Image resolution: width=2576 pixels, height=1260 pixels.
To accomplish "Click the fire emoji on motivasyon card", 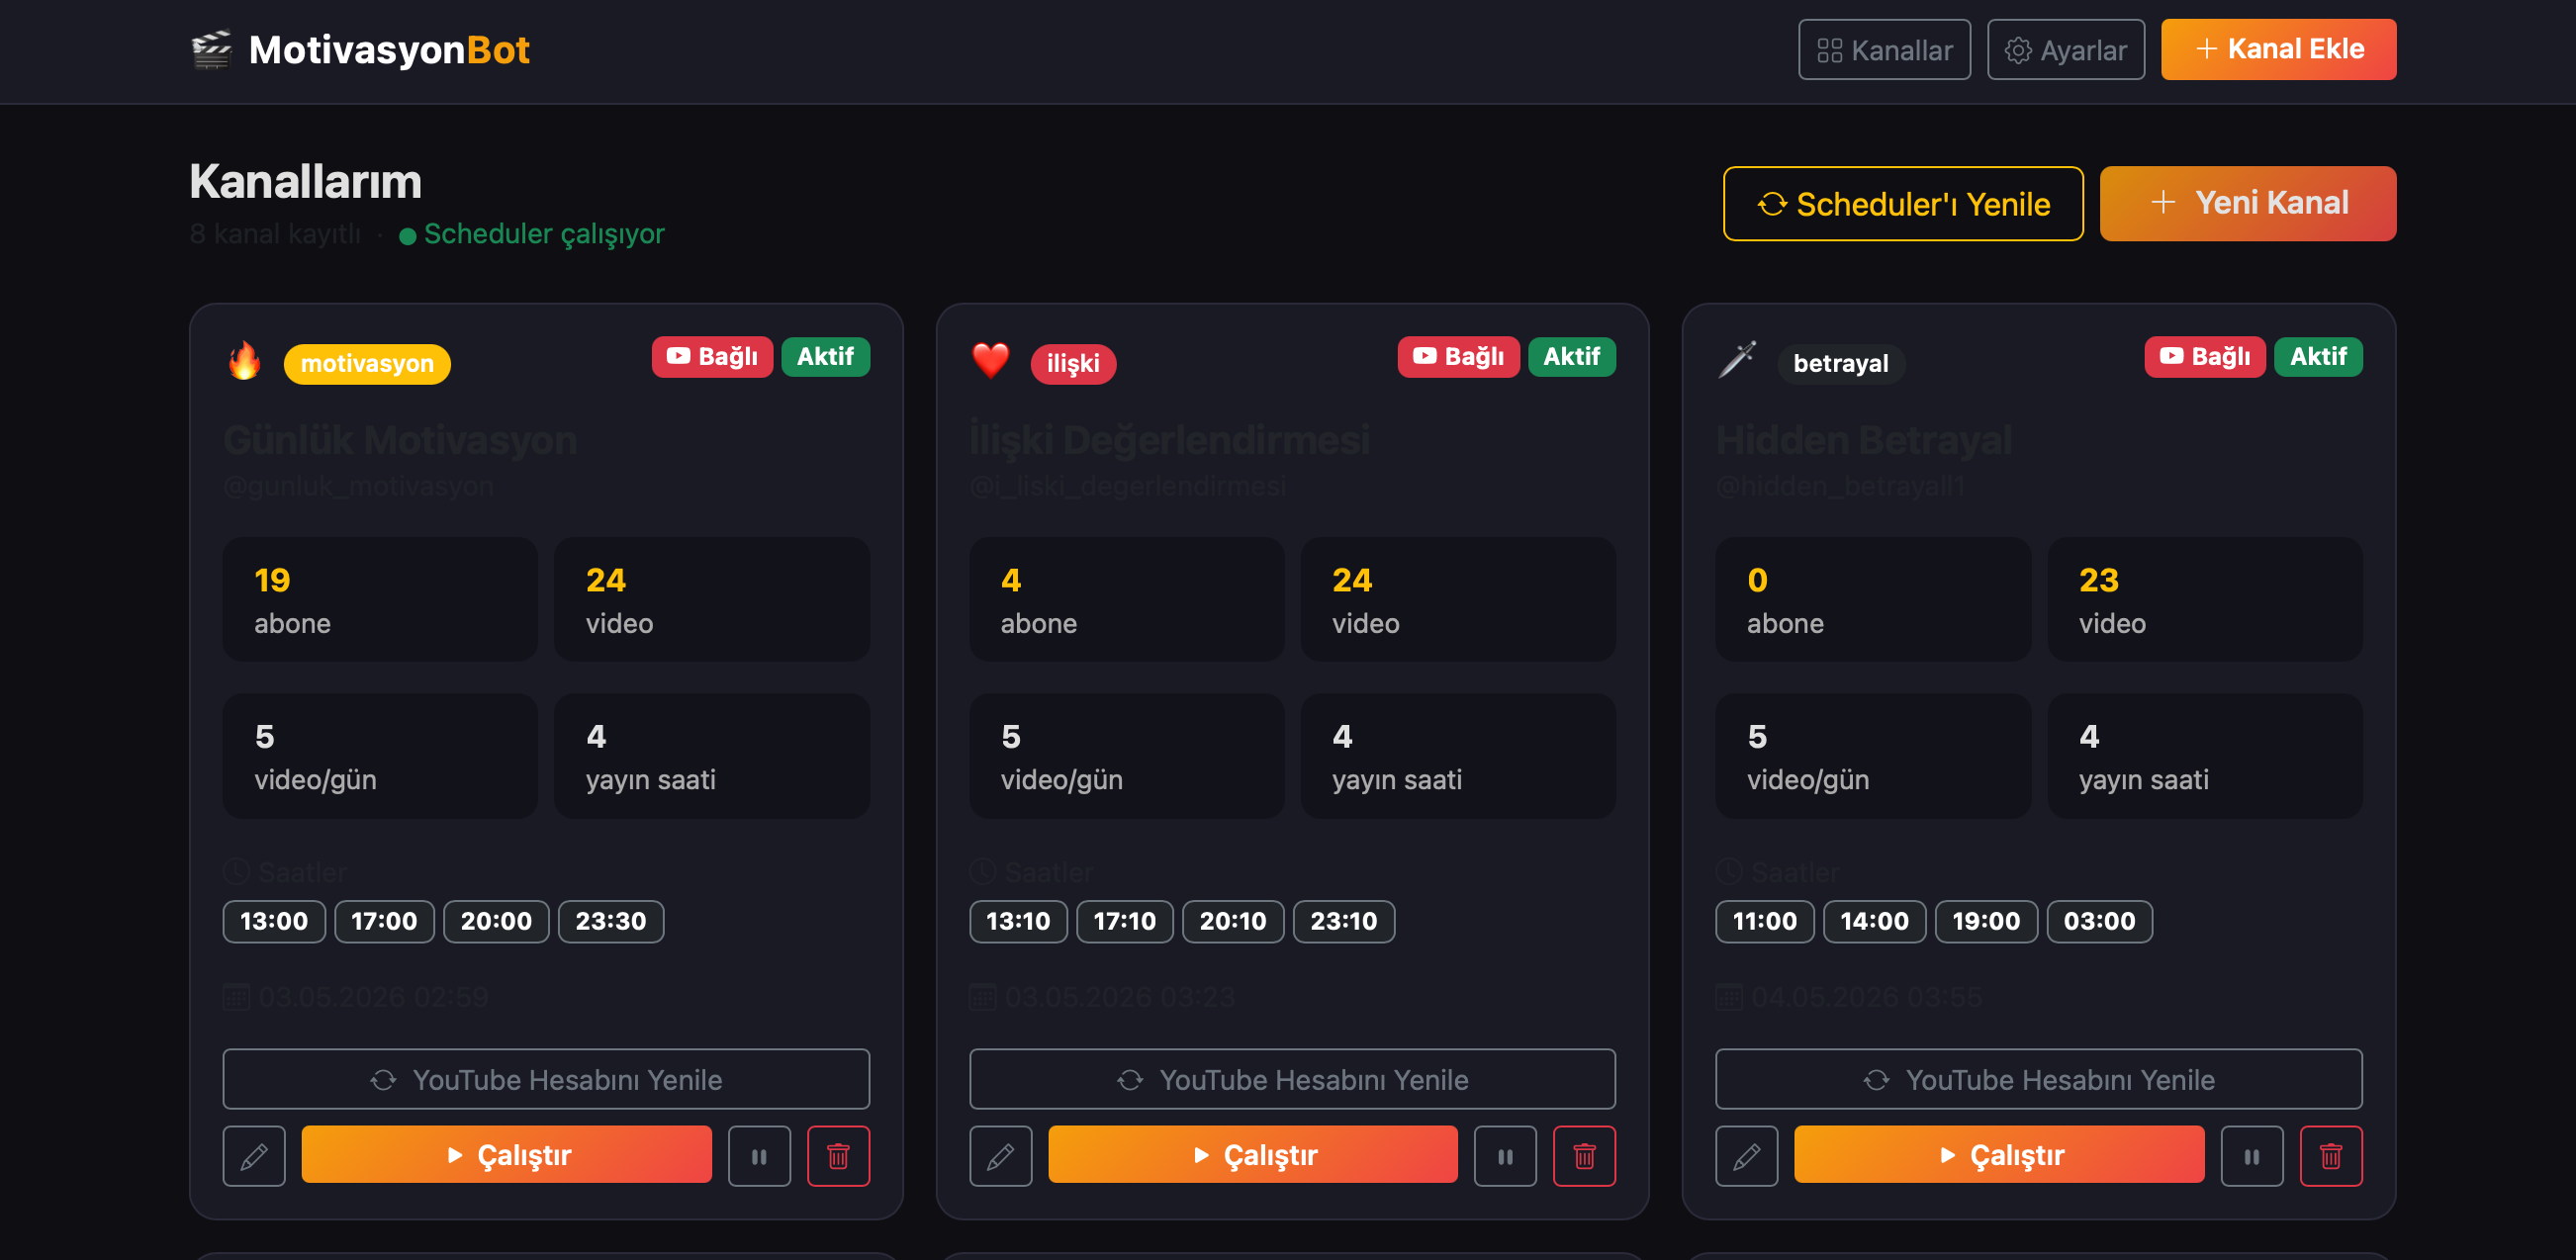I will (x=244, y=361).
